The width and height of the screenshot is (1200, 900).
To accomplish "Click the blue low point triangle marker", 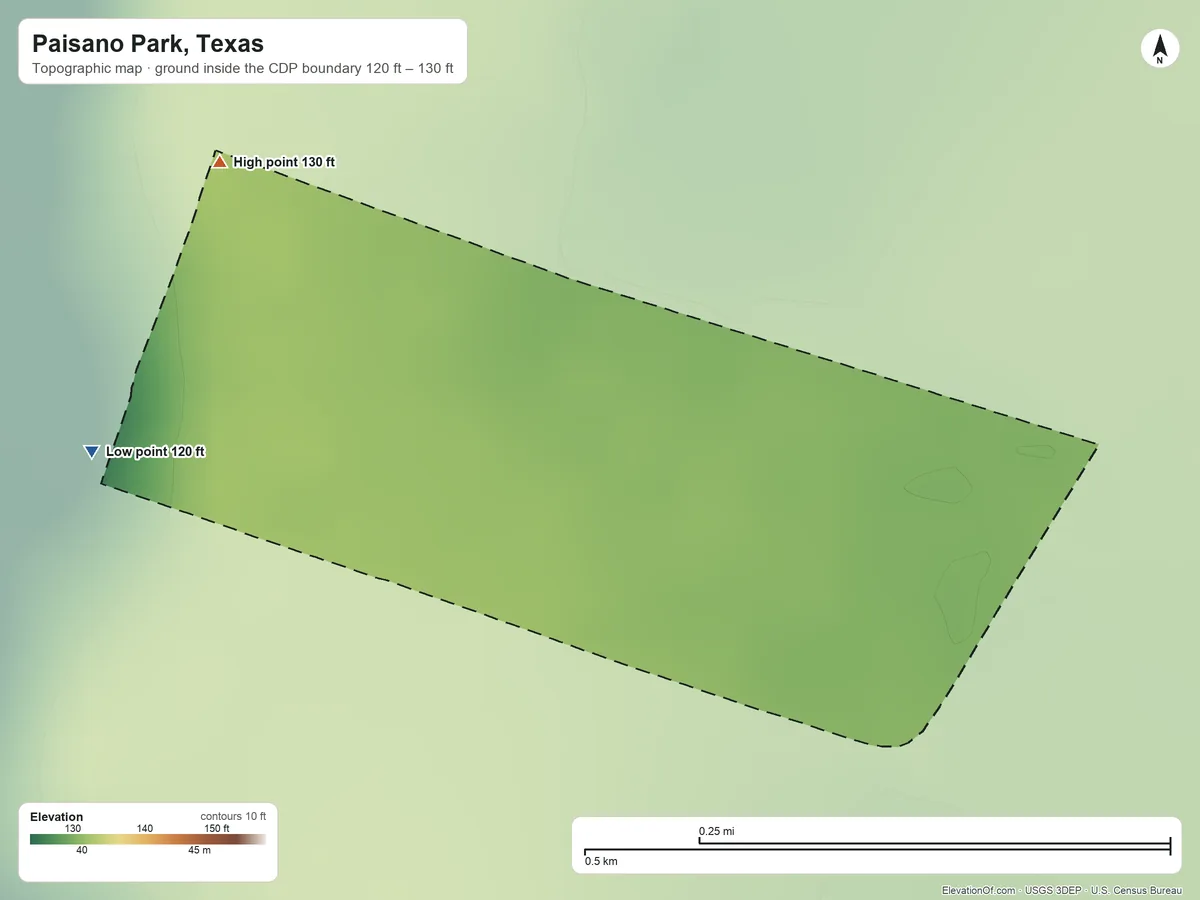I will (x=91, y=452).
